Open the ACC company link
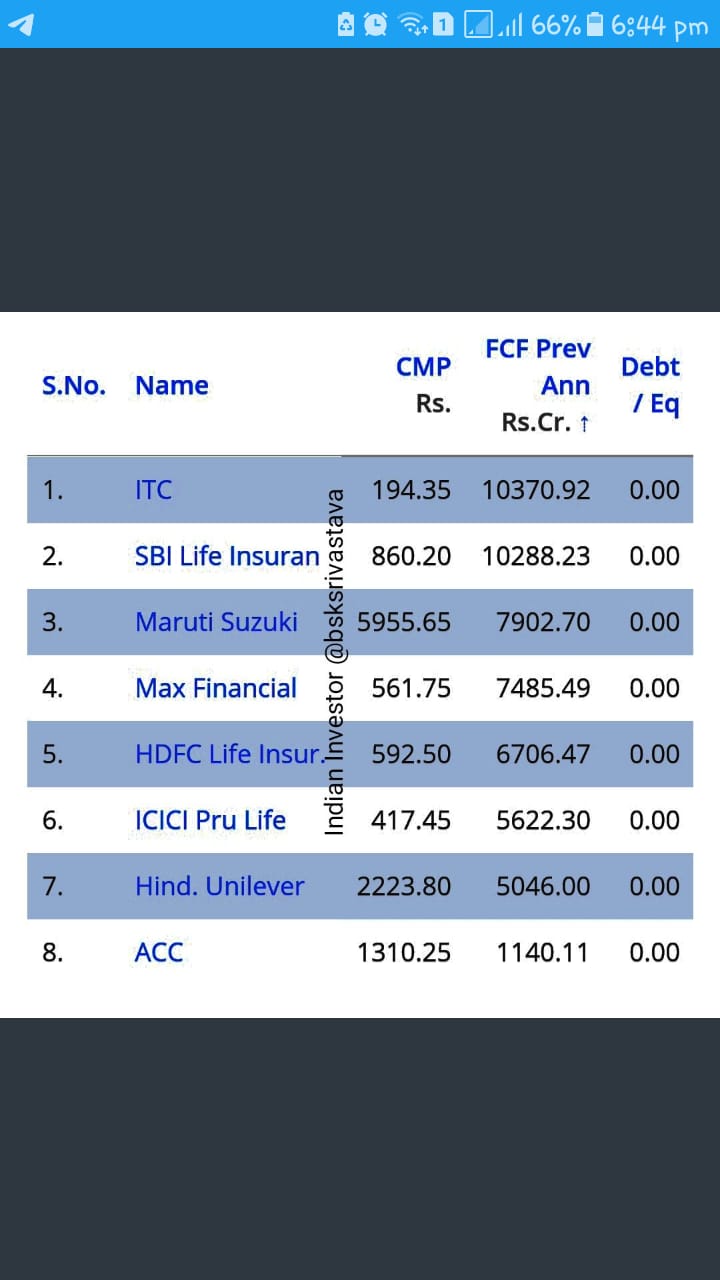 point(159,952)
